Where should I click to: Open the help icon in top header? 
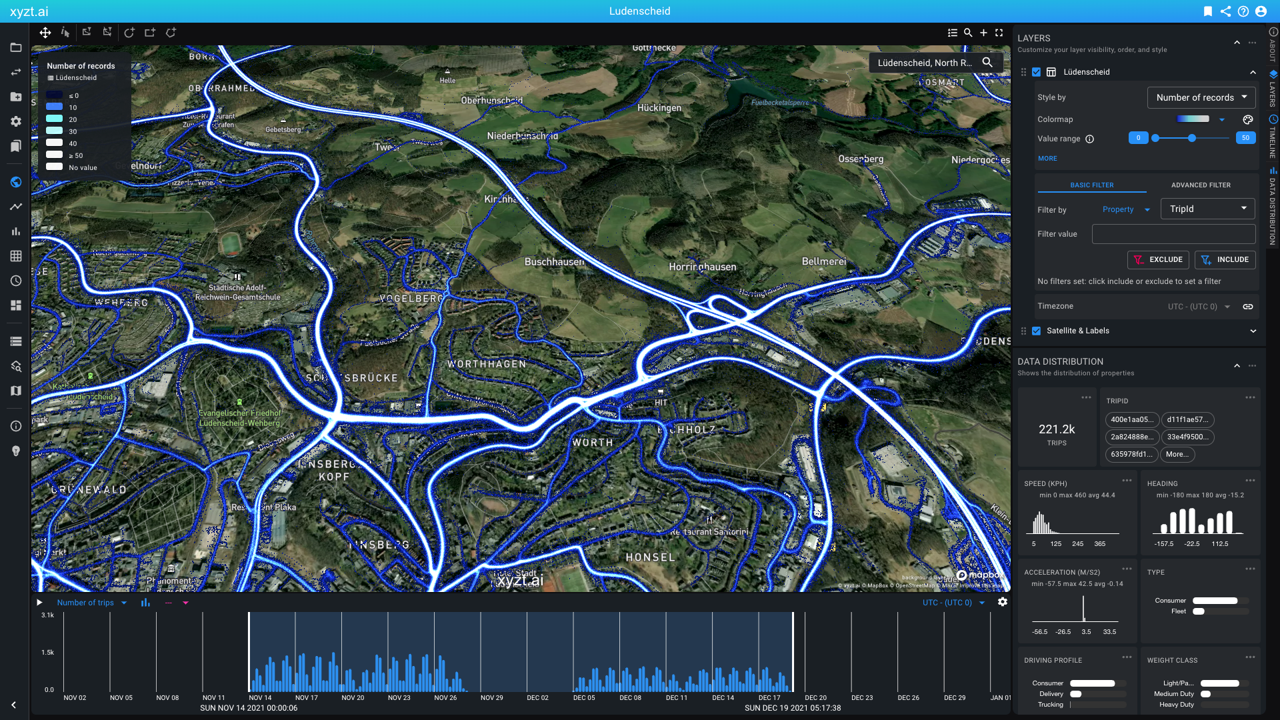[1243, 11]
